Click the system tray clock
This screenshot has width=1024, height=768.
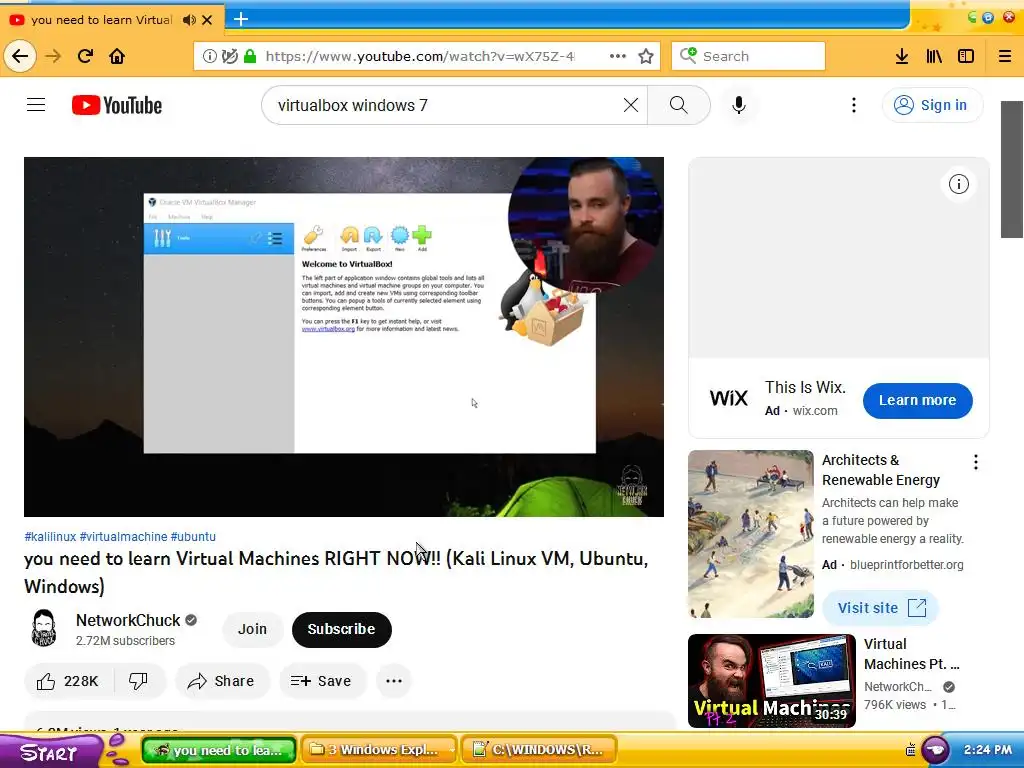(x=987, y=750)
